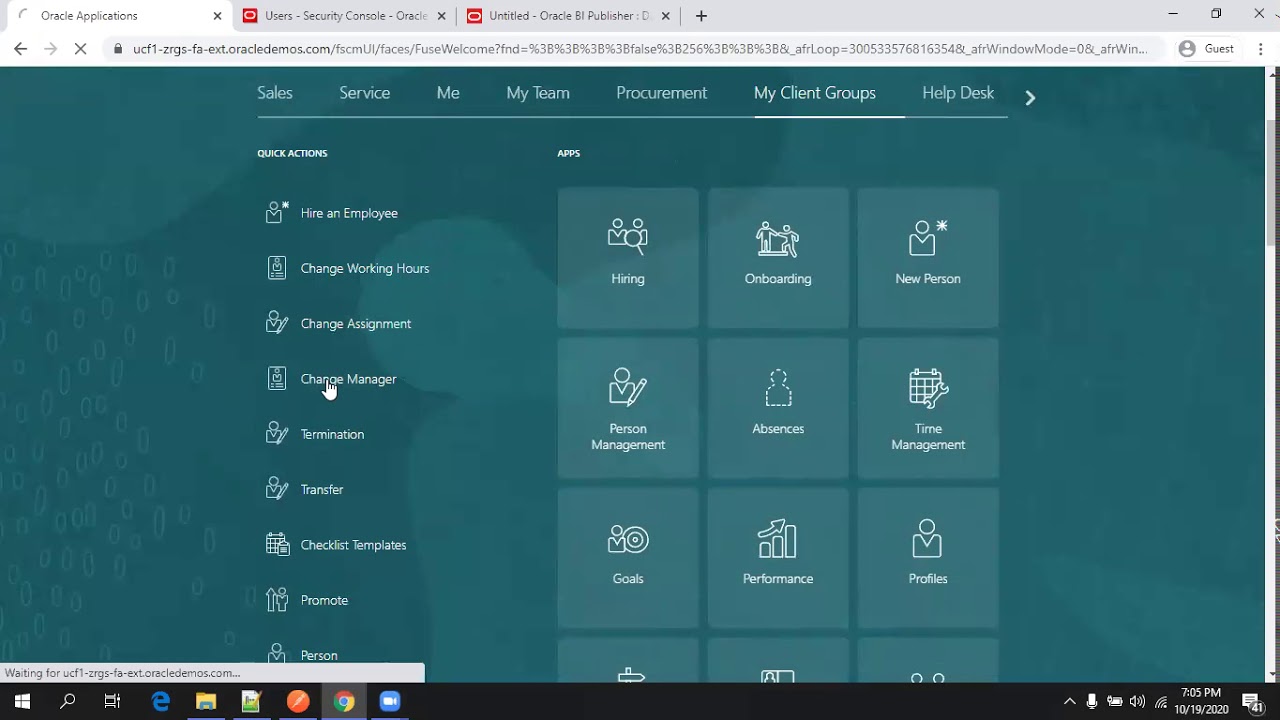The image size is (1280, 720).
Task: Open the Onboarding app tile
Action: click(778, 258)
